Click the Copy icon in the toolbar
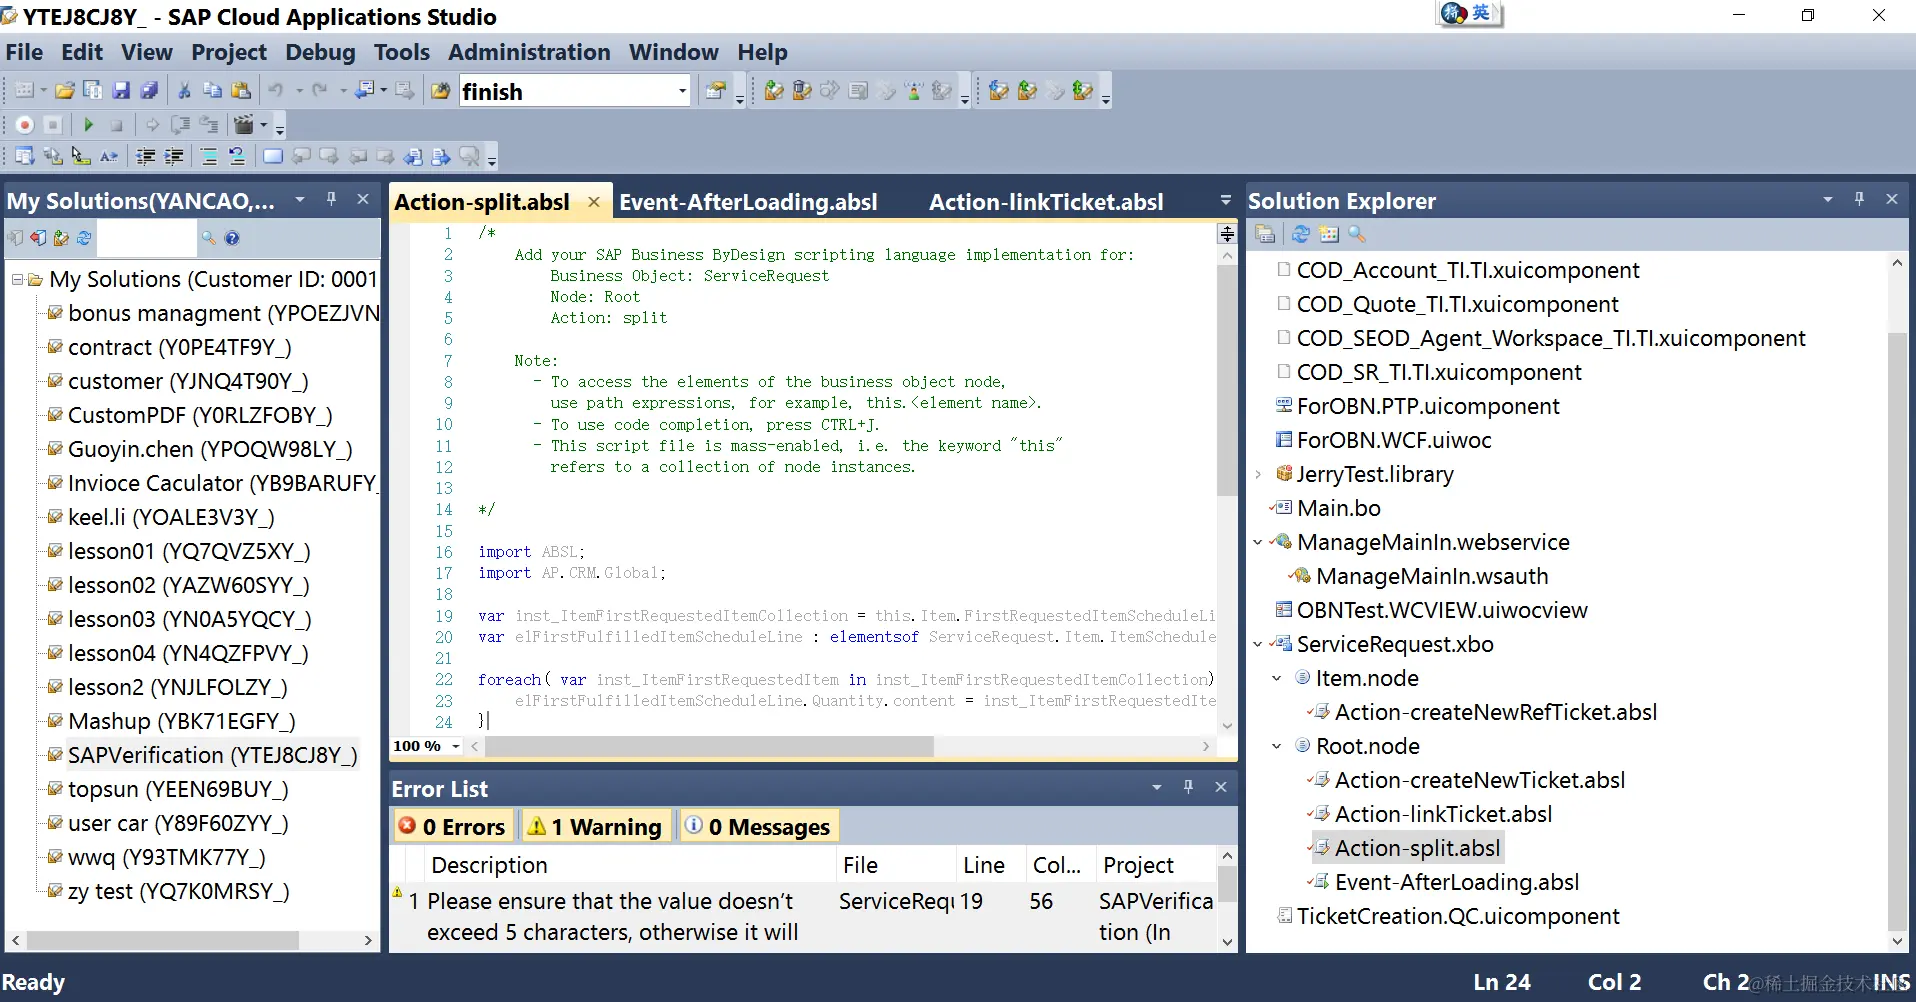1916x1002 pixels. 212,91
